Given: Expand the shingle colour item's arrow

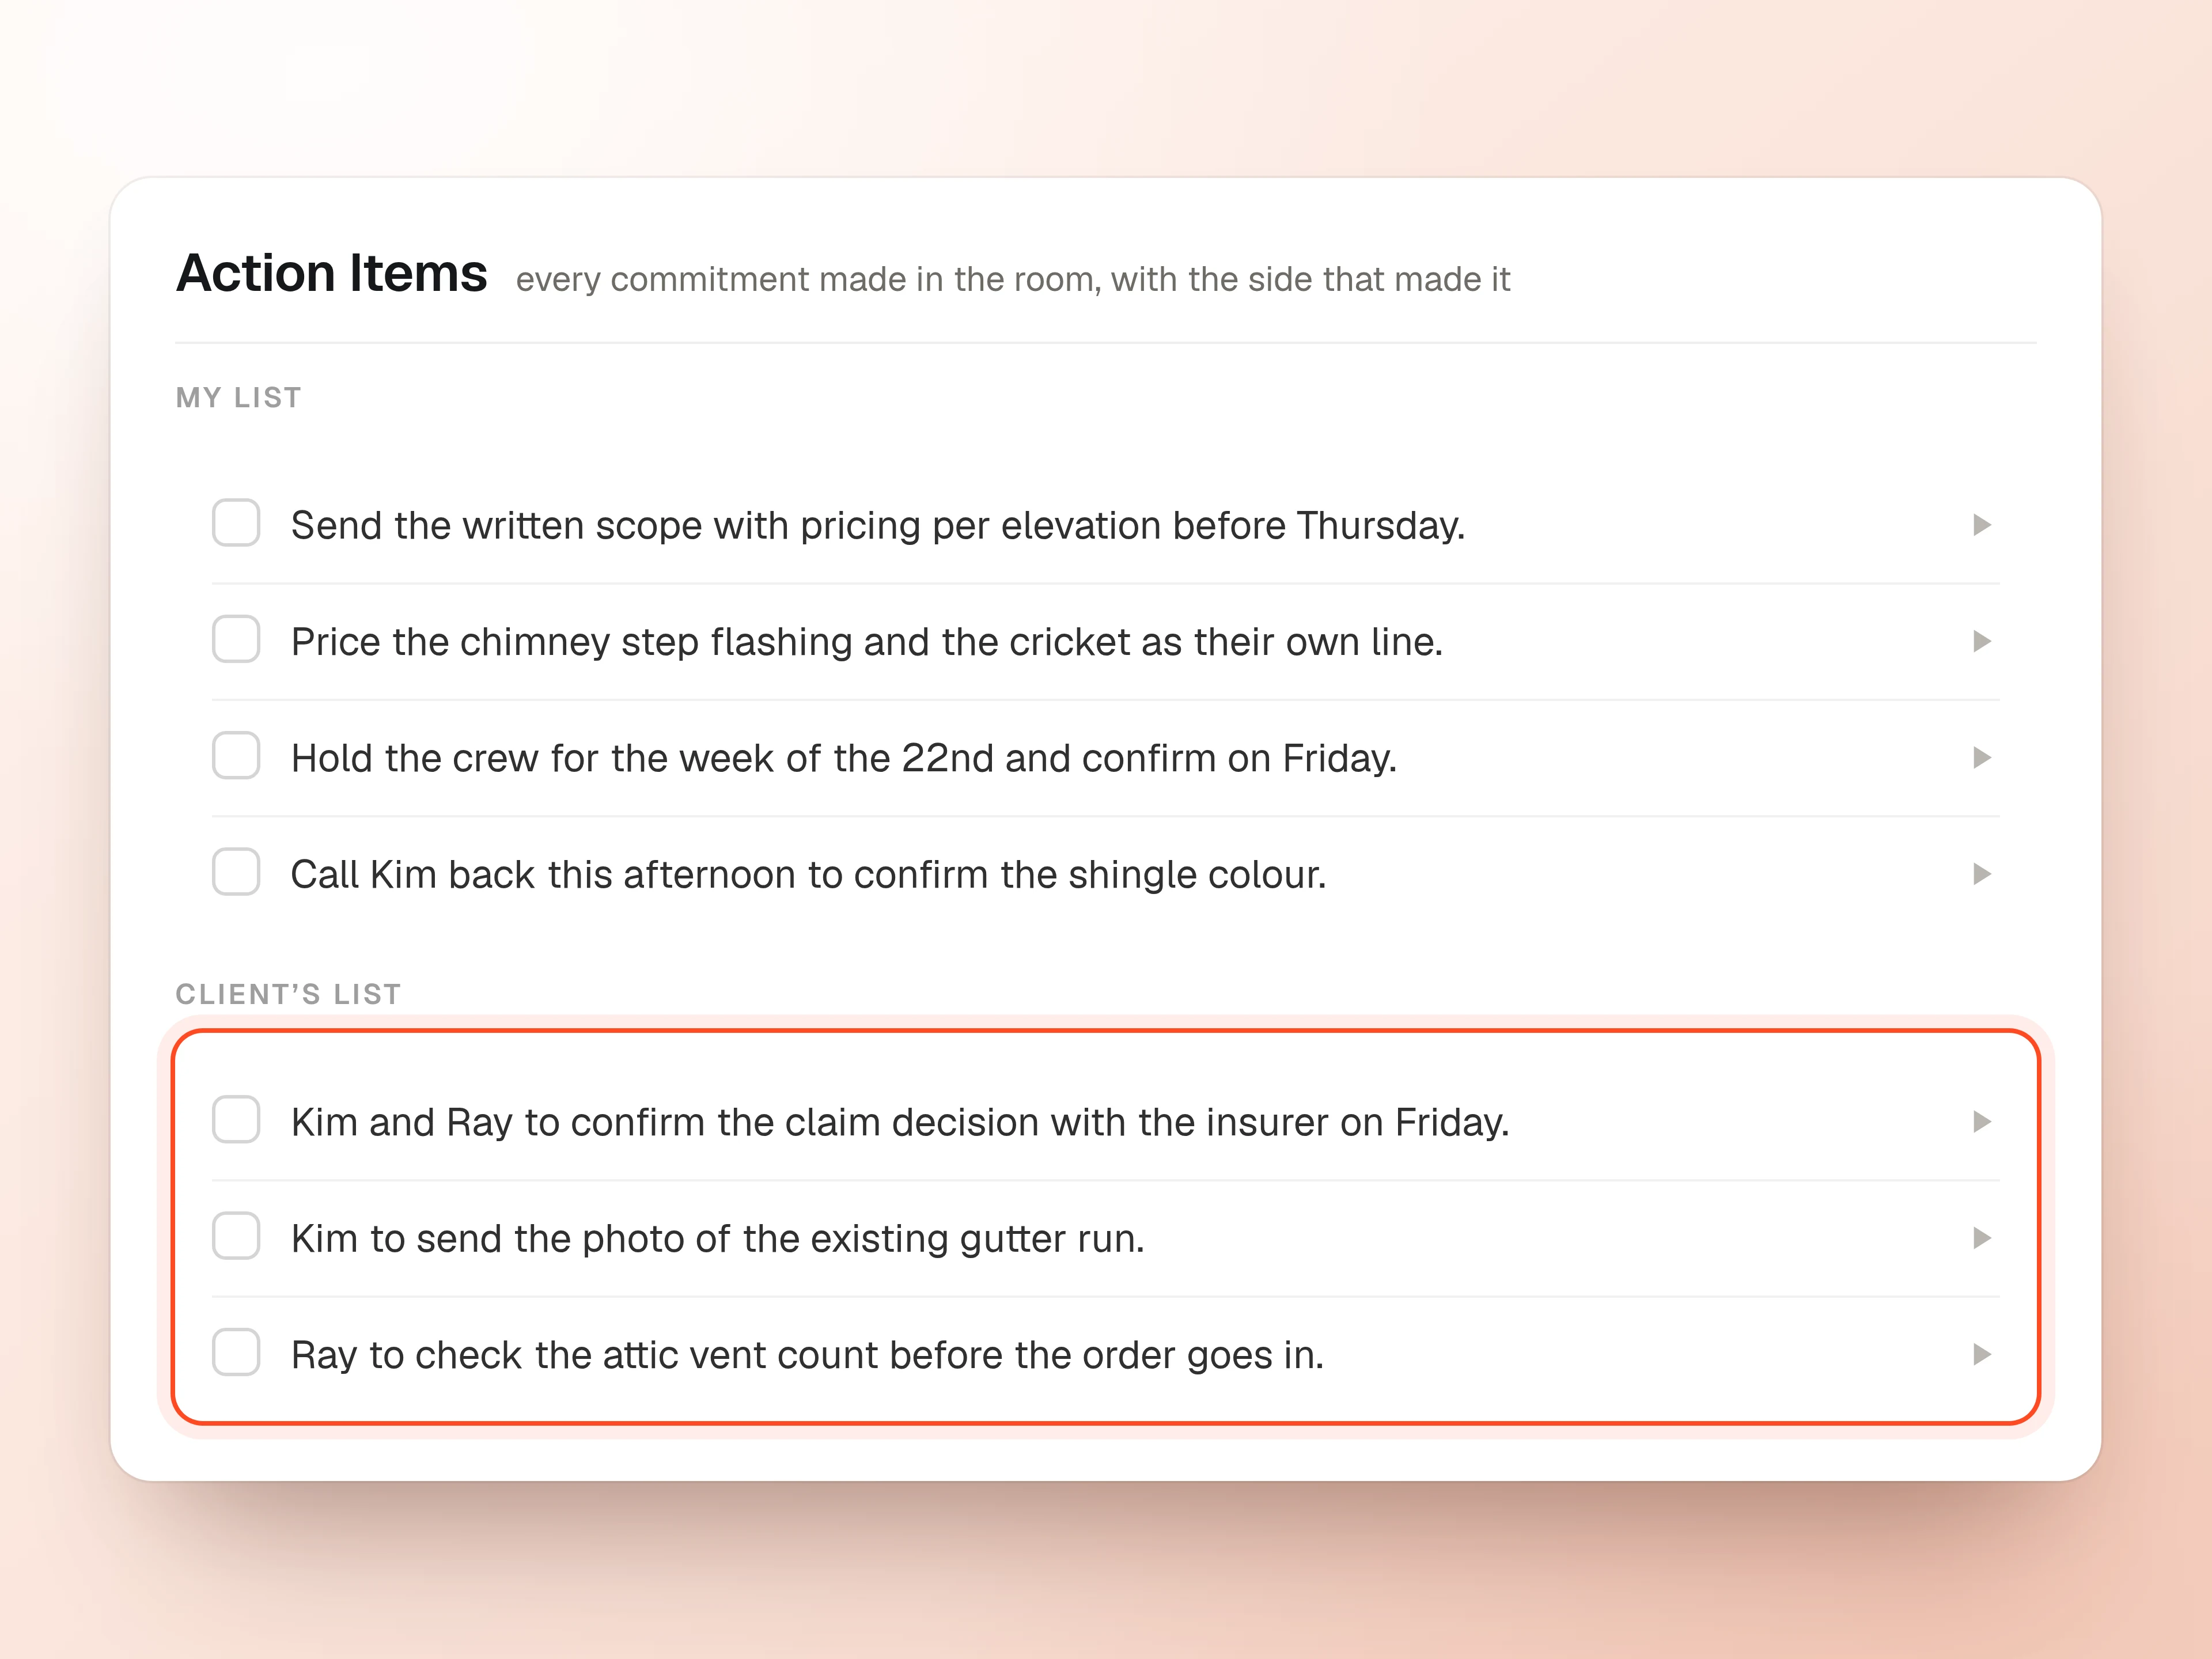Looking at the screenshot, I should tap(1982, 874).
